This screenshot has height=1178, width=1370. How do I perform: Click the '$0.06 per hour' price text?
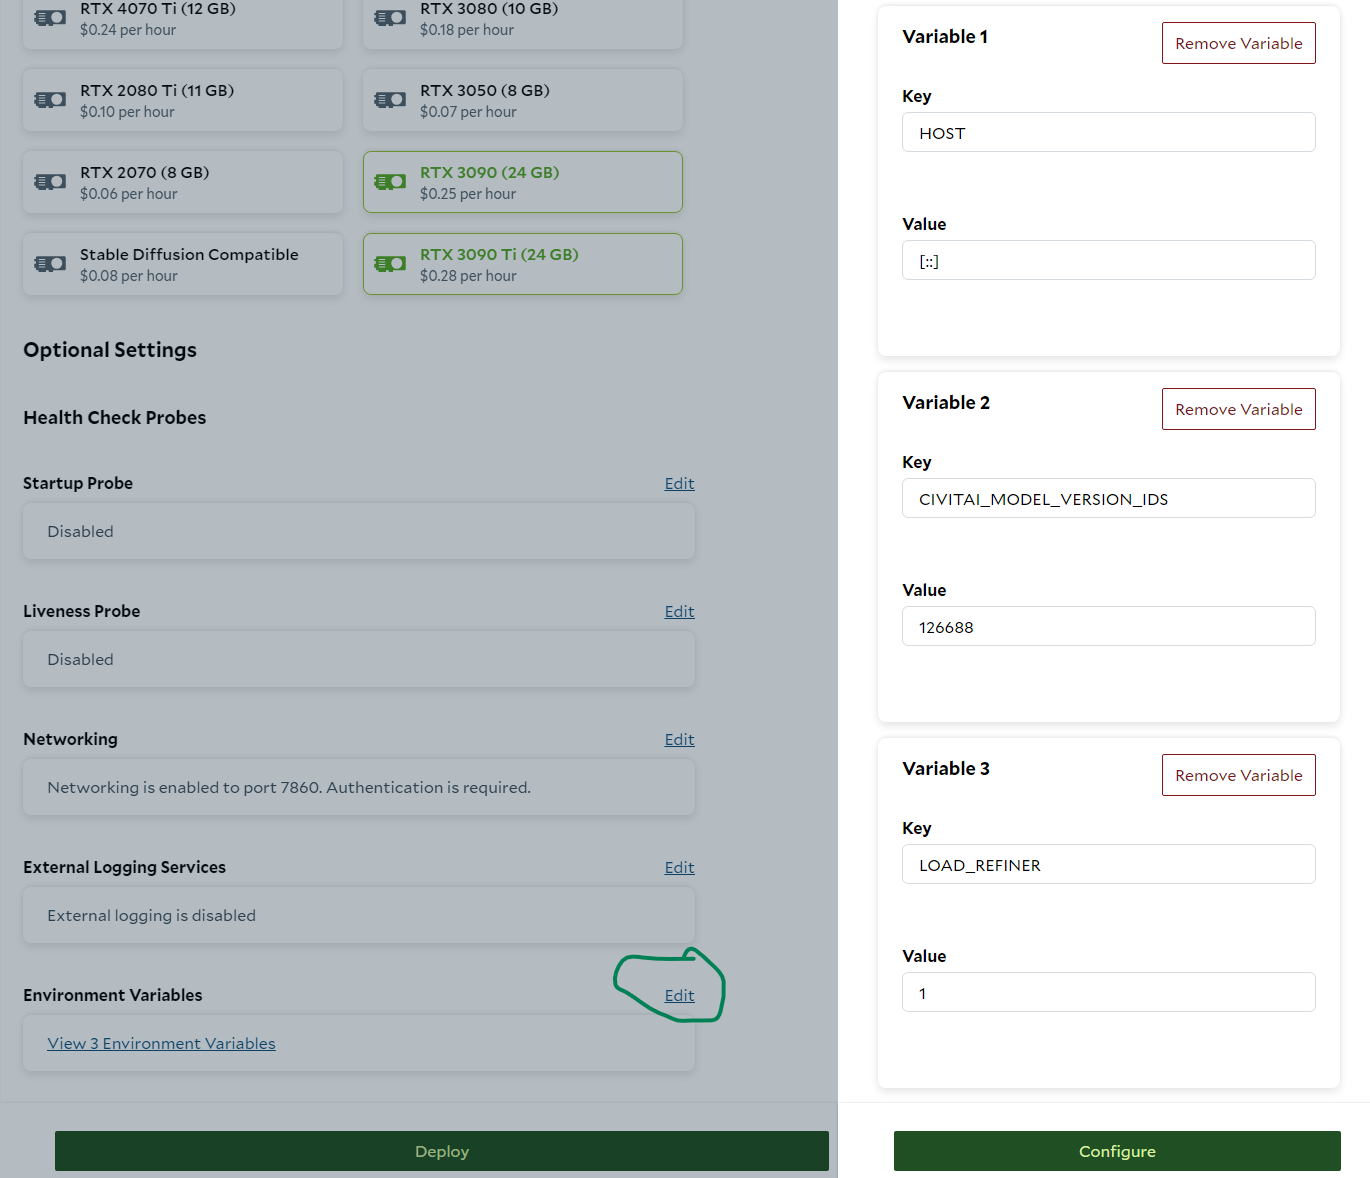(x=129, y=194)
